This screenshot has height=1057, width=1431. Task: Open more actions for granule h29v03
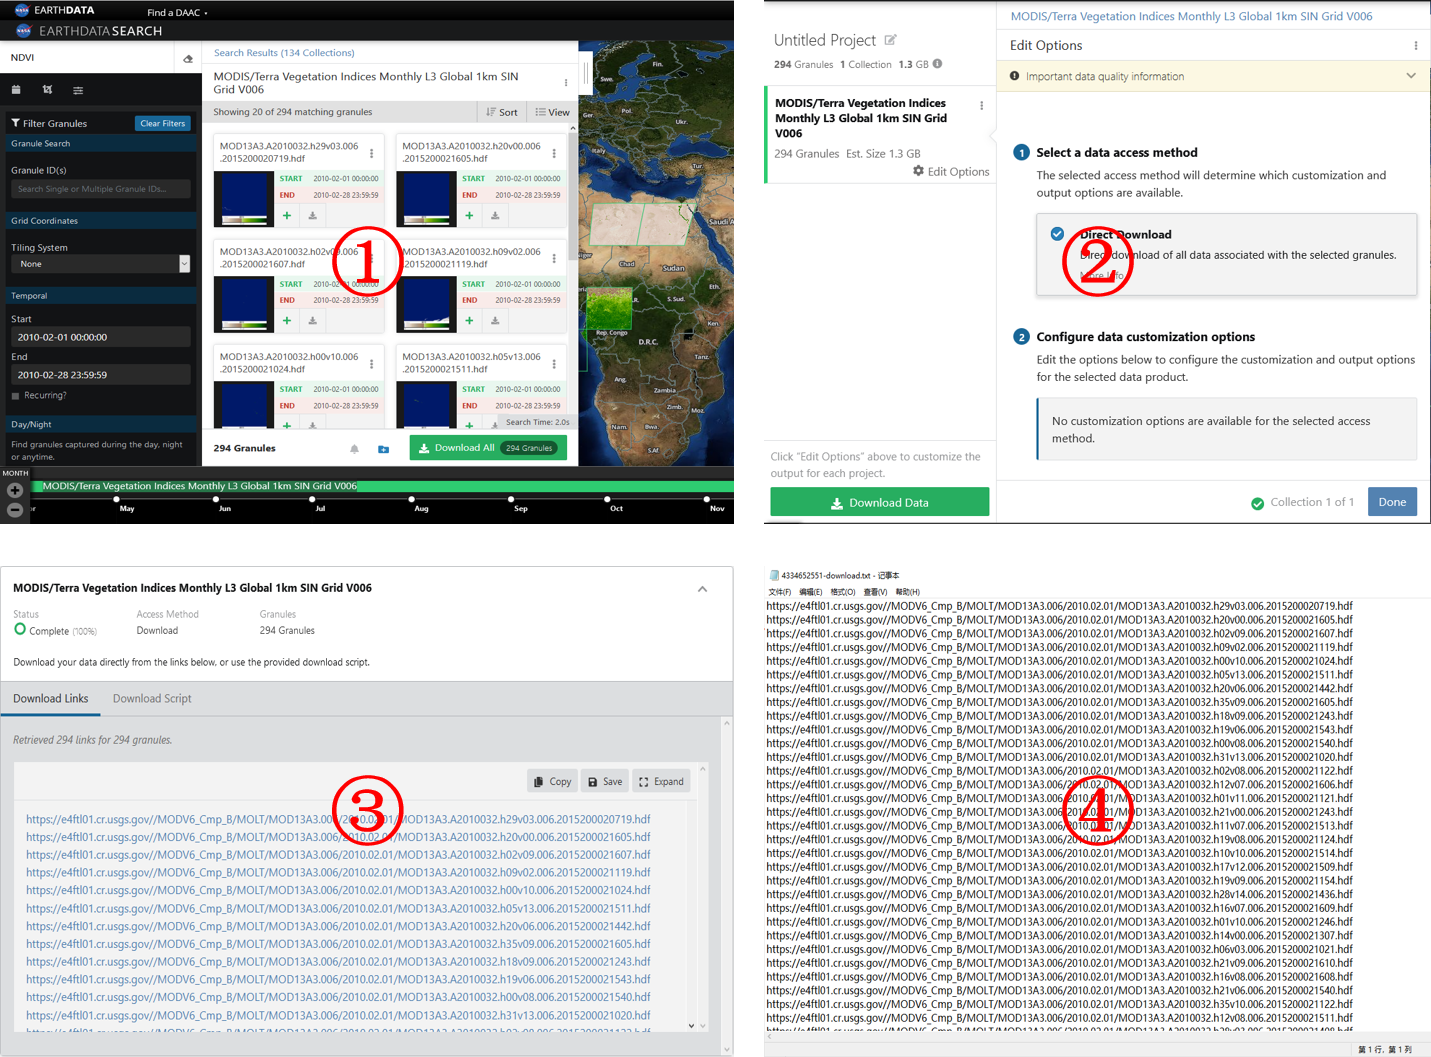372,153
